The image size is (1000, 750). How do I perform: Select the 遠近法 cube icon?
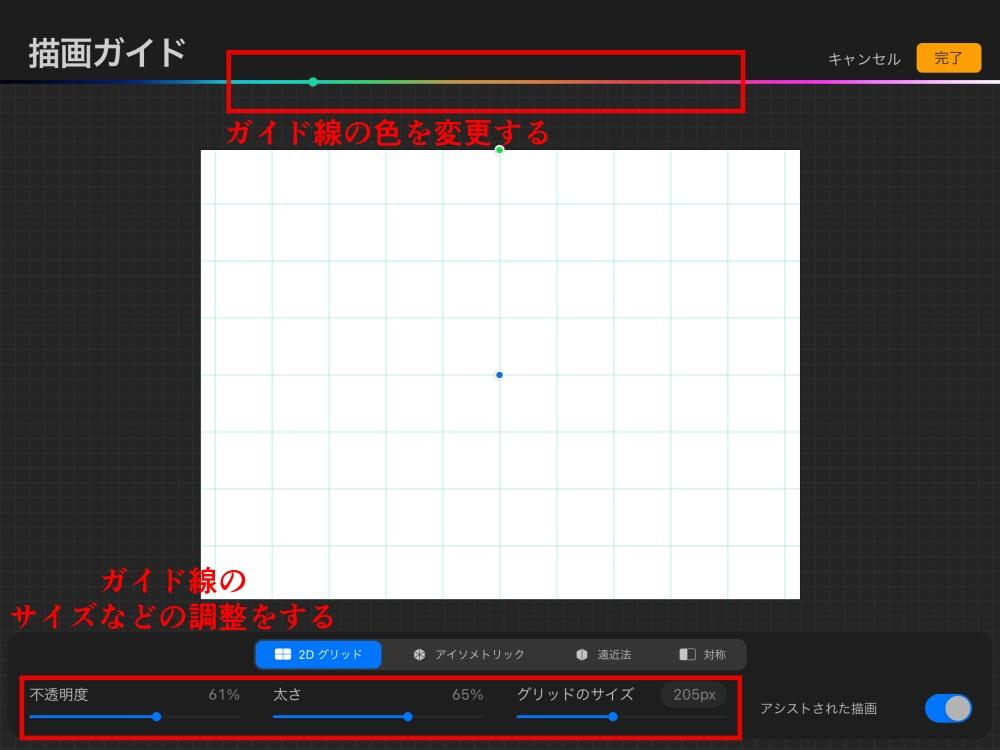click(582, 655)
